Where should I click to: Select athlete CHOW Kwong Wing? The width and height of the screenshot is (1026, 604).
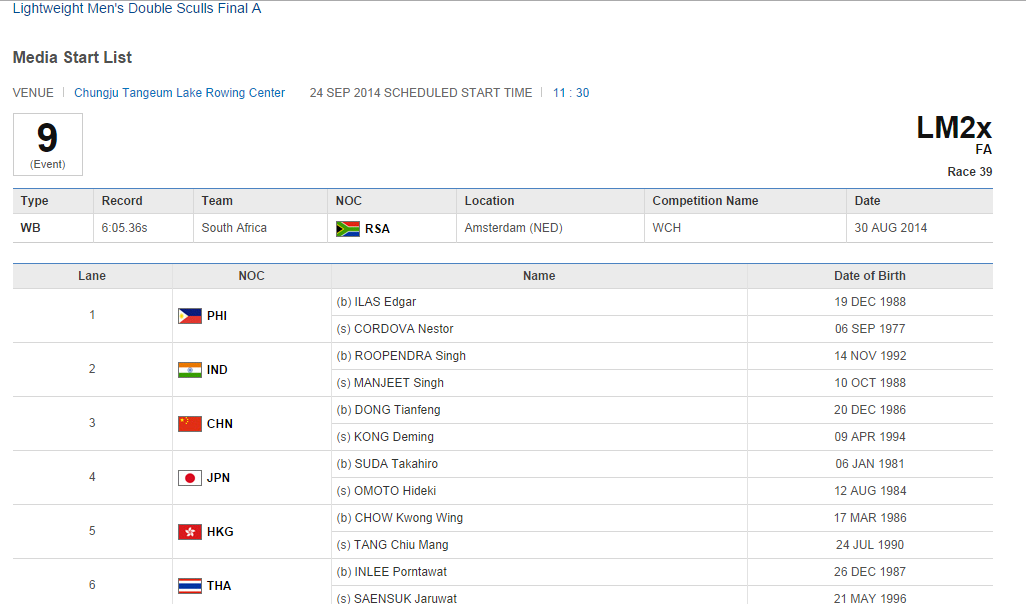pos(408,518)
